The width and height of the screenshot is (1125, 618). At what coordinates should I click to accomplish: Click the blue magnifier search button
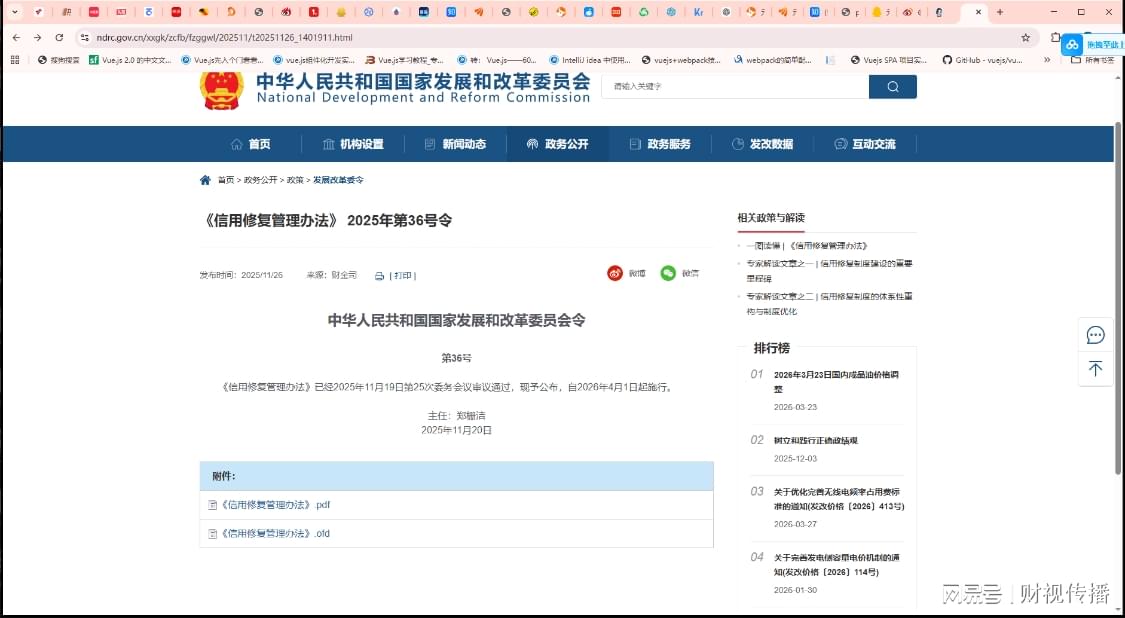click(x=892, y=87)
